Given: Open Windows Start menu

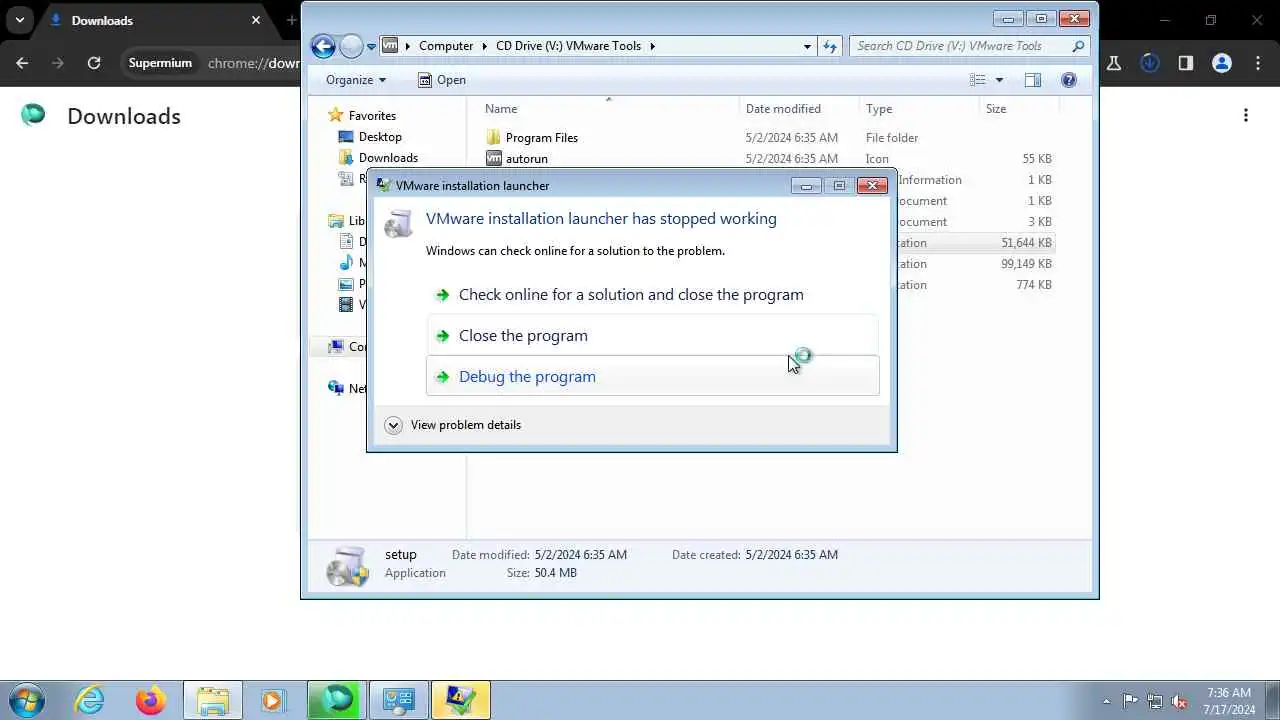Looking at the screenshot, I should [x=26, y=701].
